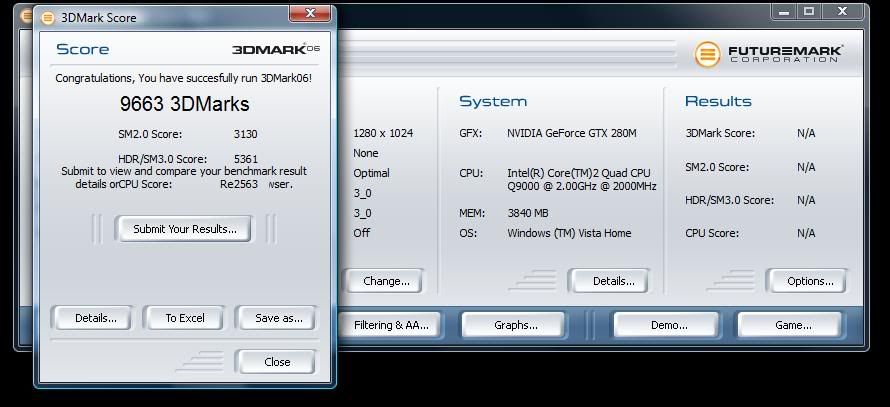Viewport: 890px width, 407px height.
Task: Maximize the main 3DMark06 window
Action: (809, 11)
